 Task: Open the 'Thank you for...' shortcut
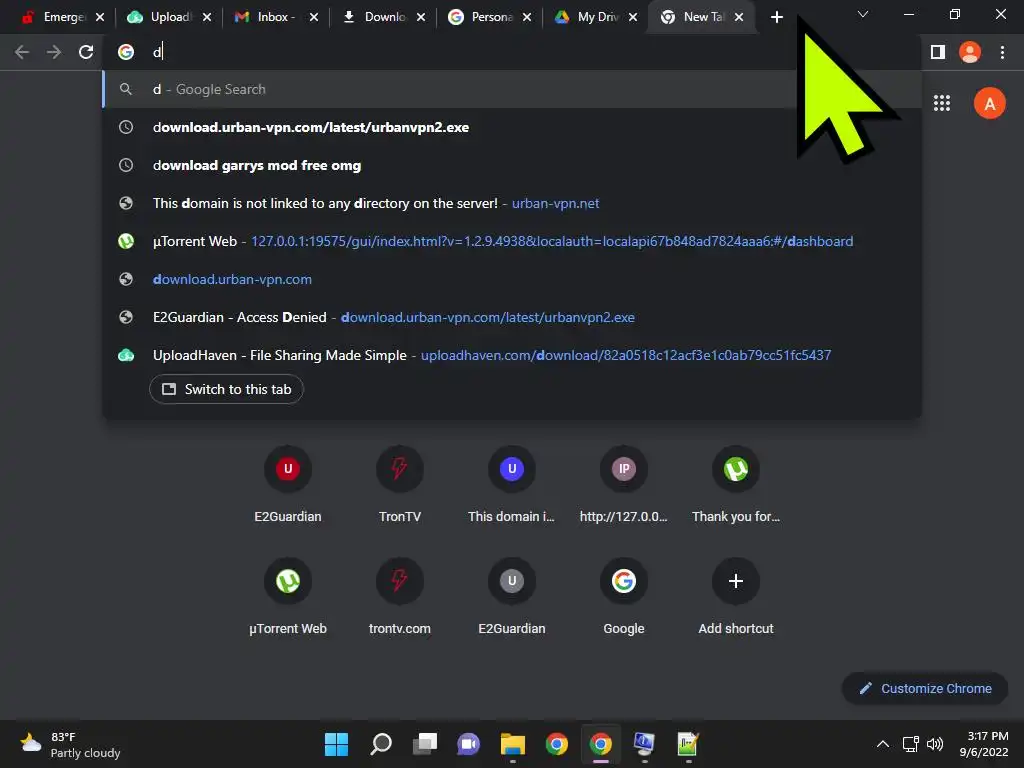point(736,483)
